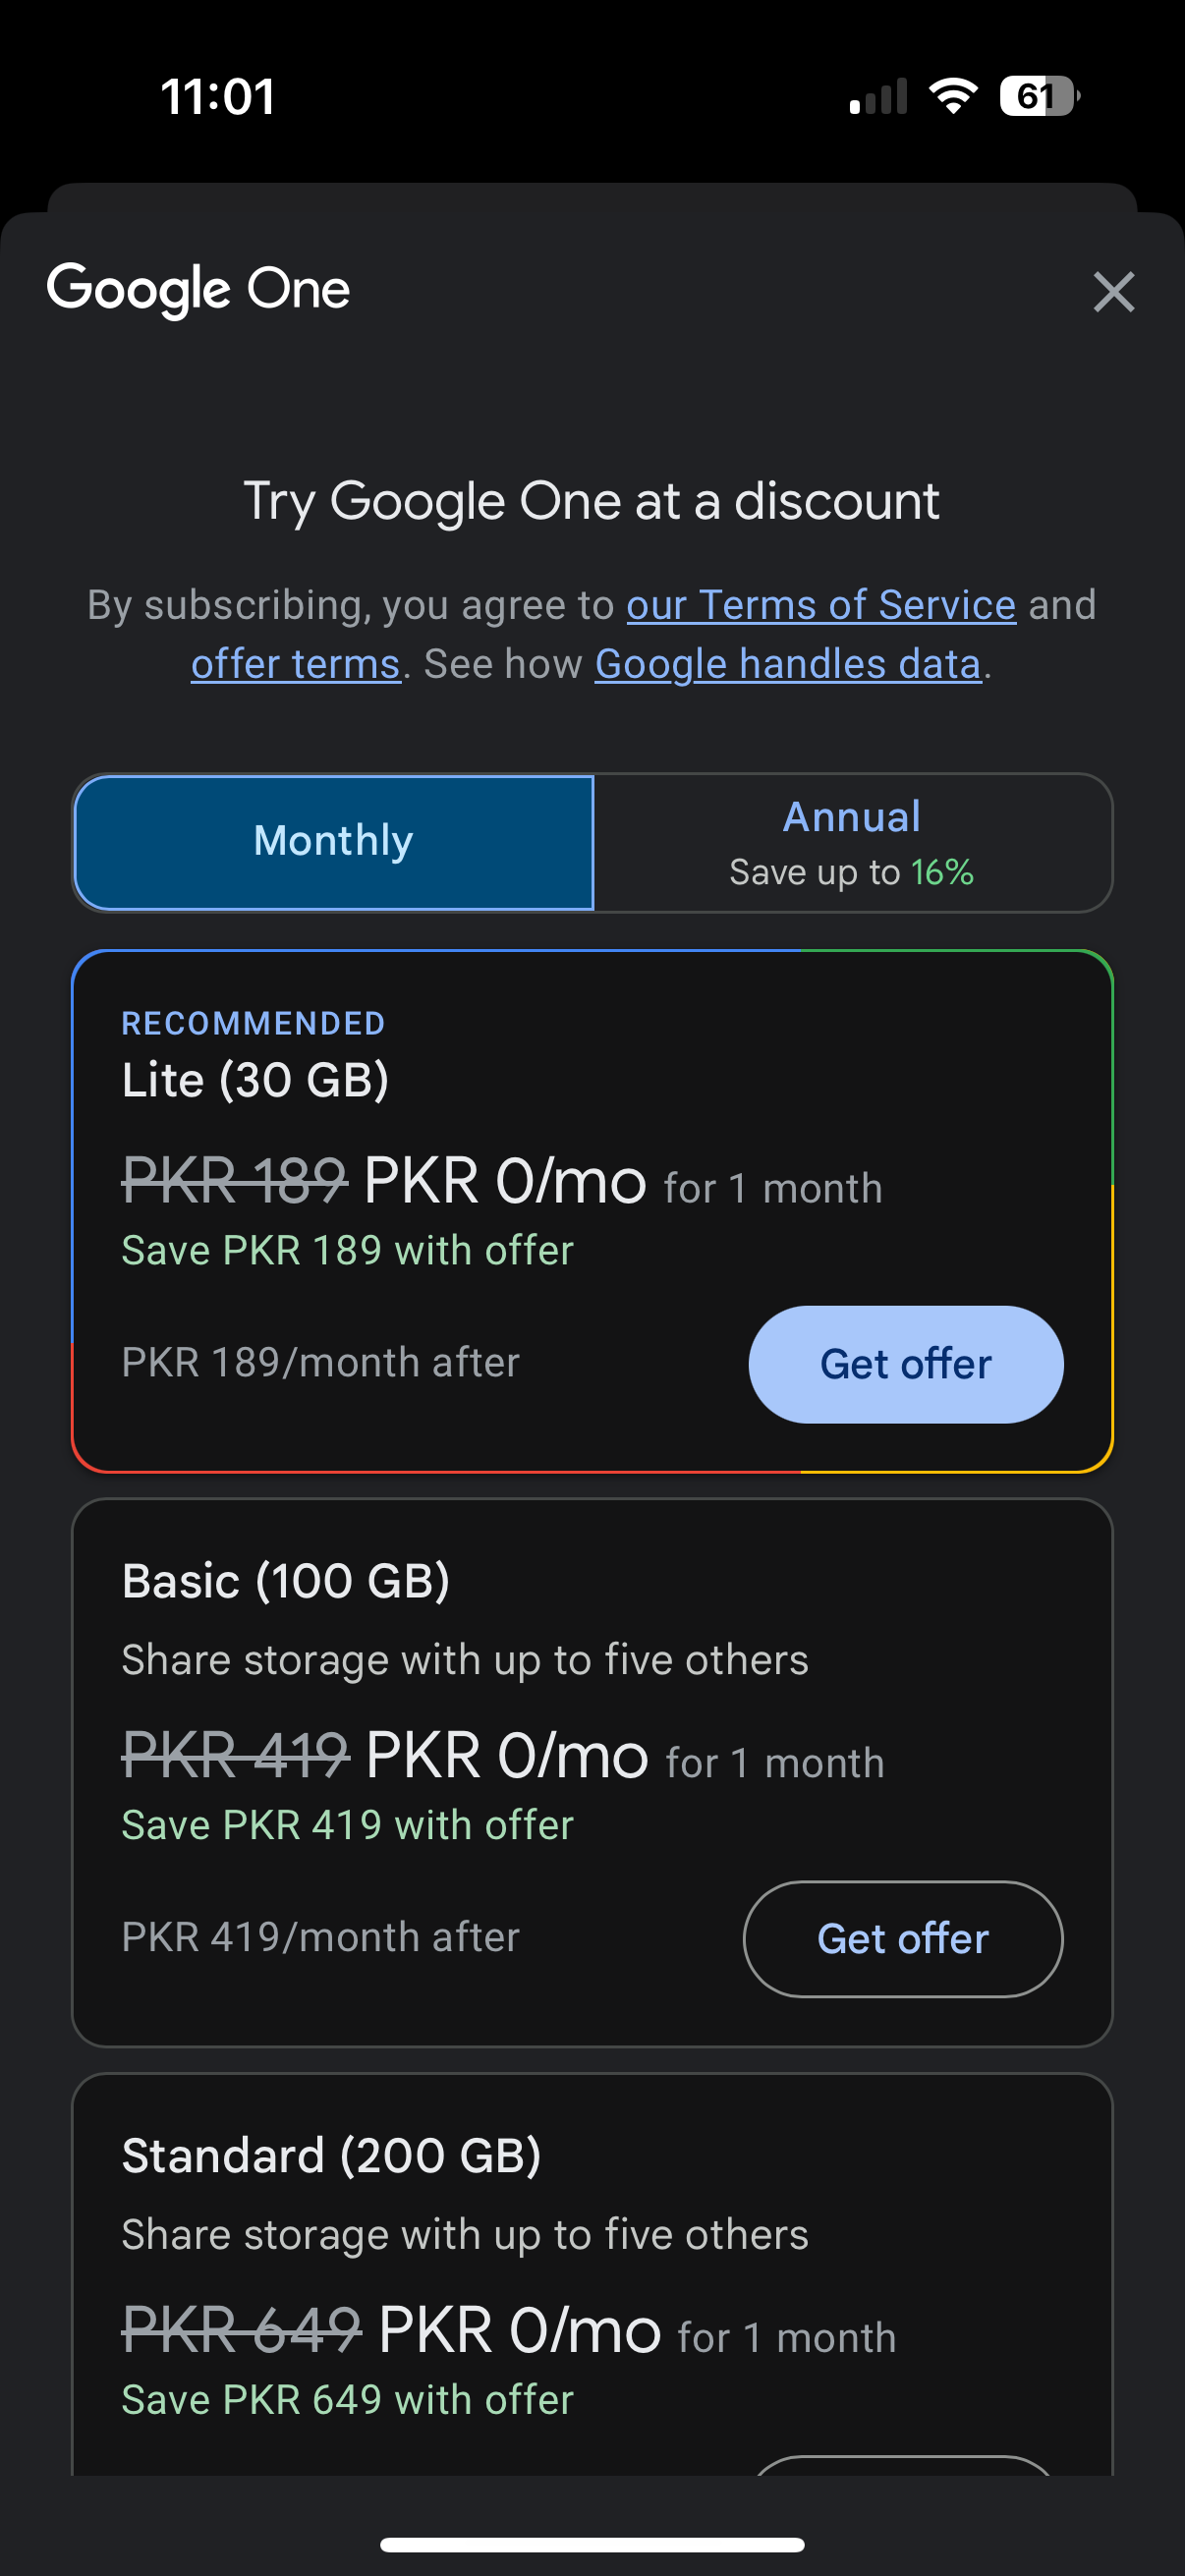
Task: Select the recommended Lite (30 GB) card
Action: pos(592,1211)
